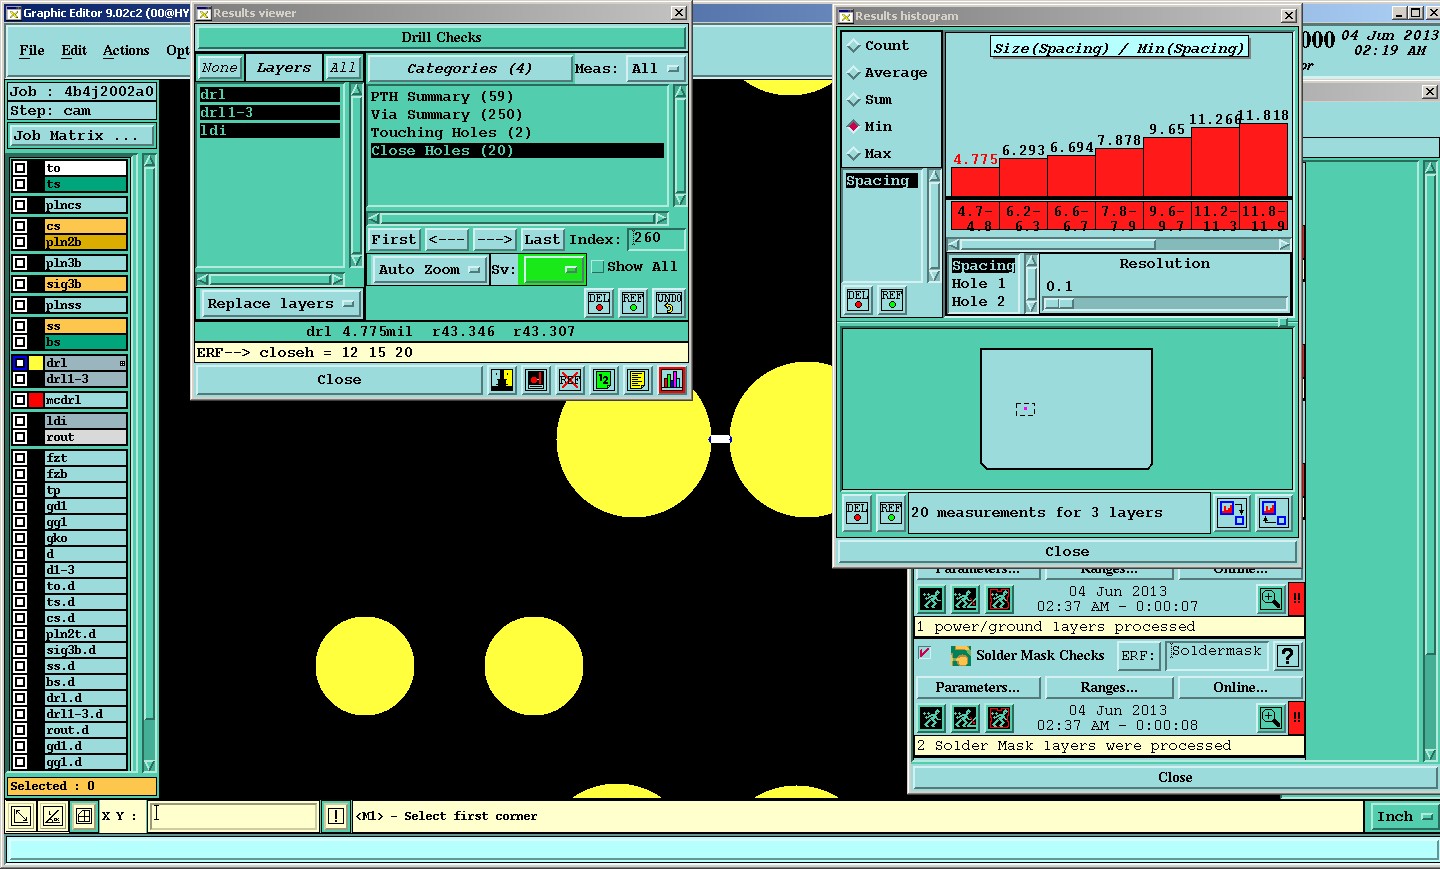1440x869 pixels.
Task: Open the Replace layers dropdown
Action: [x=280, y=304]
